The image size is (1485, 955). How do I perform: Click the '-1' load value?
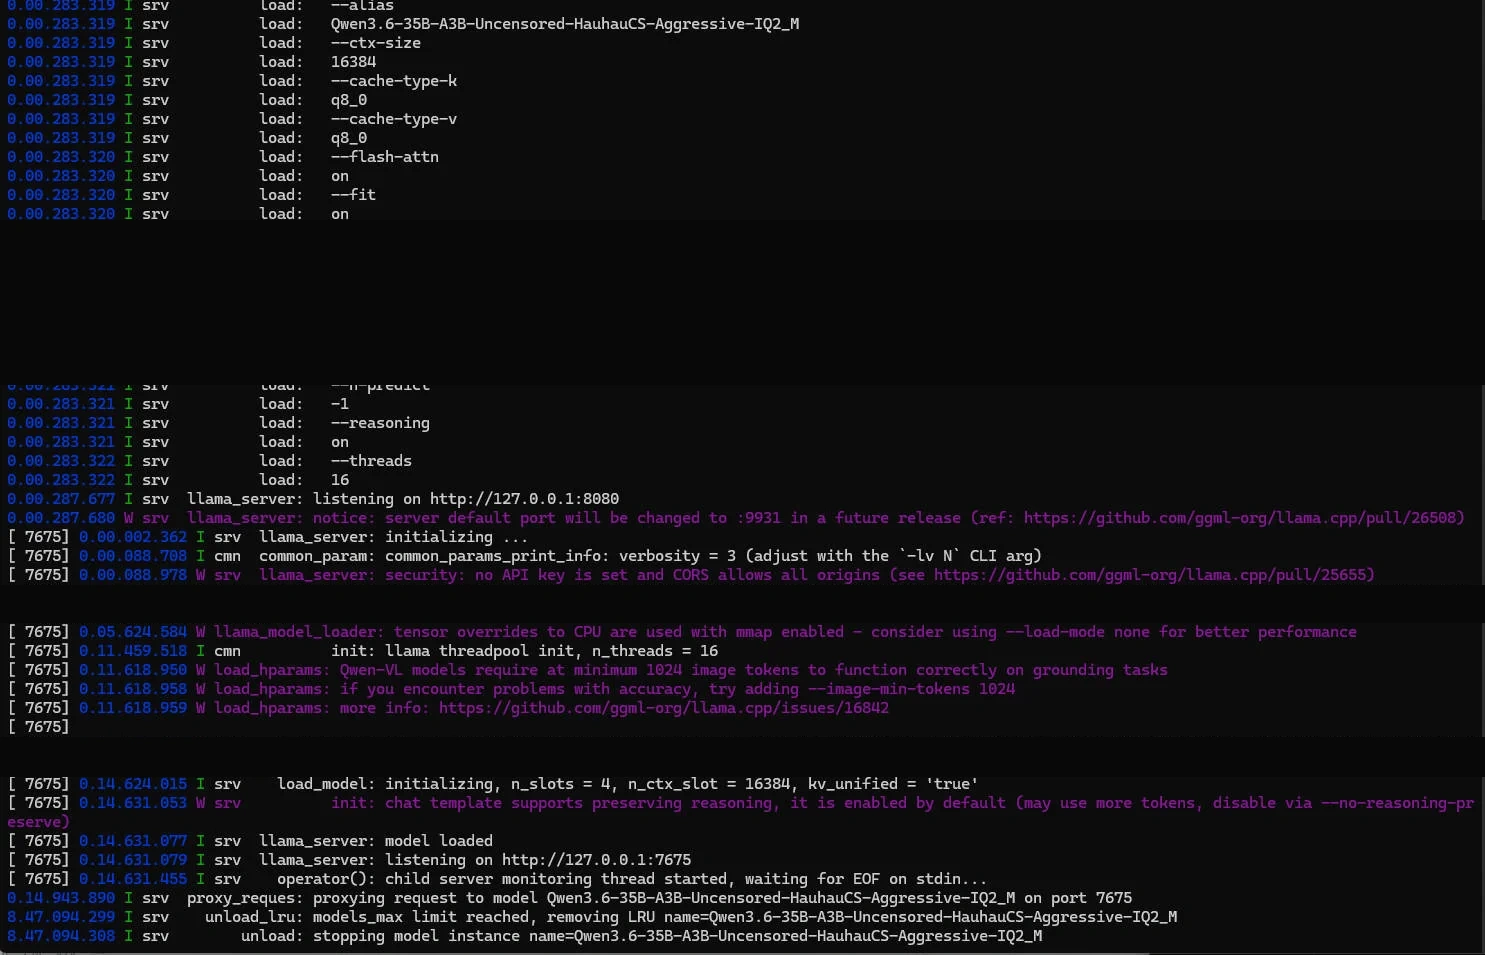click(x=340, y=404)
